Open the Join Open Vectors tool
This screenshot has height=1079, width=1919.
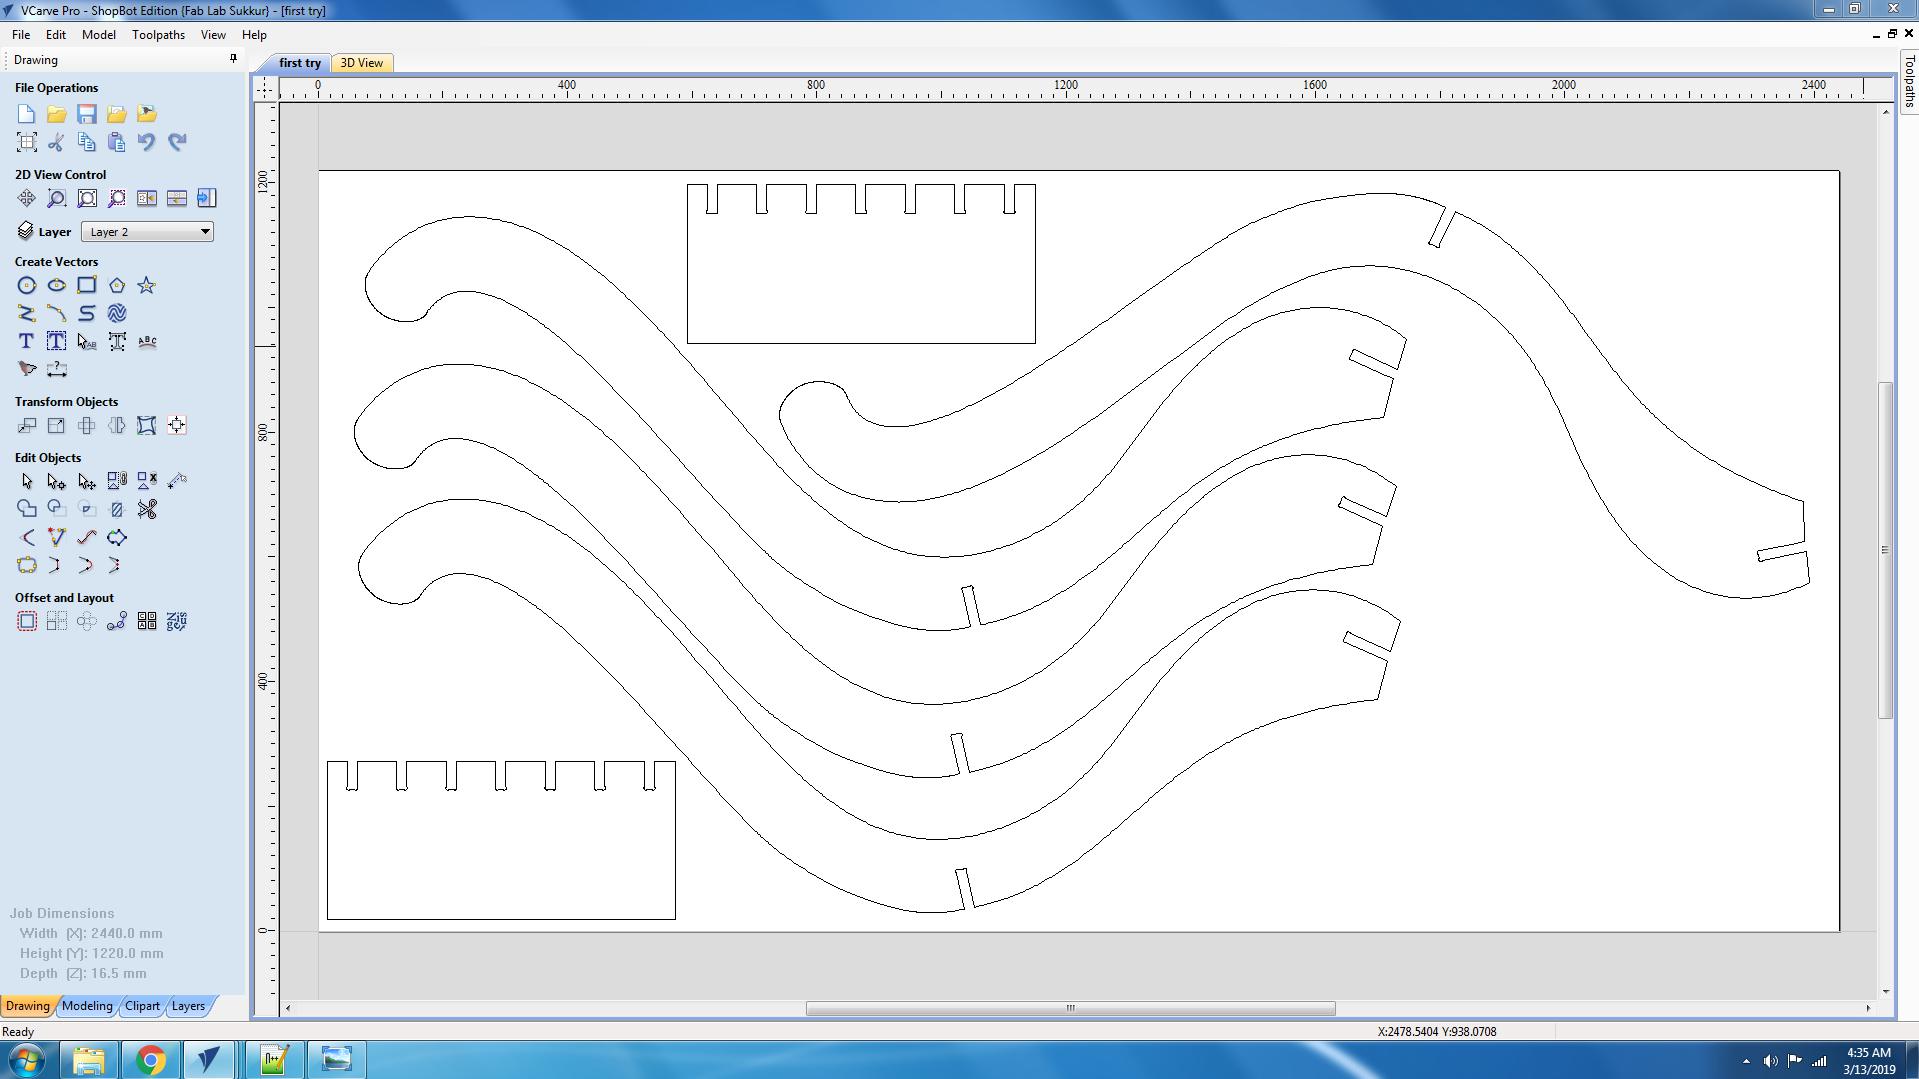pos(27,566)
